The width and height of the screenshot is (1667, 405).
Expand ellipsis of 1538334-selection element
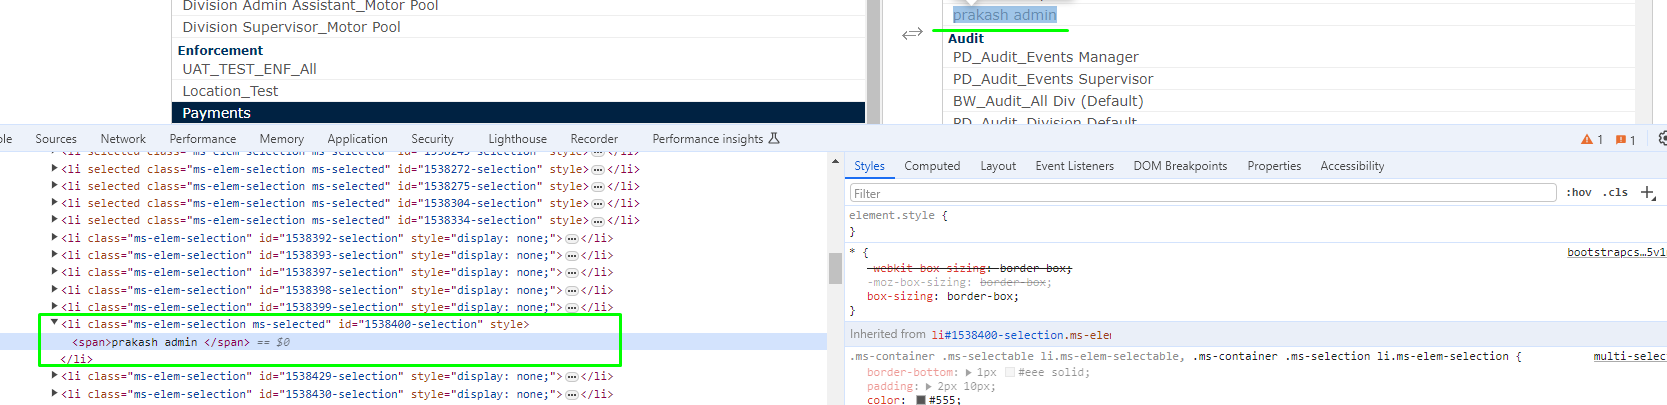tap(598, 221)
